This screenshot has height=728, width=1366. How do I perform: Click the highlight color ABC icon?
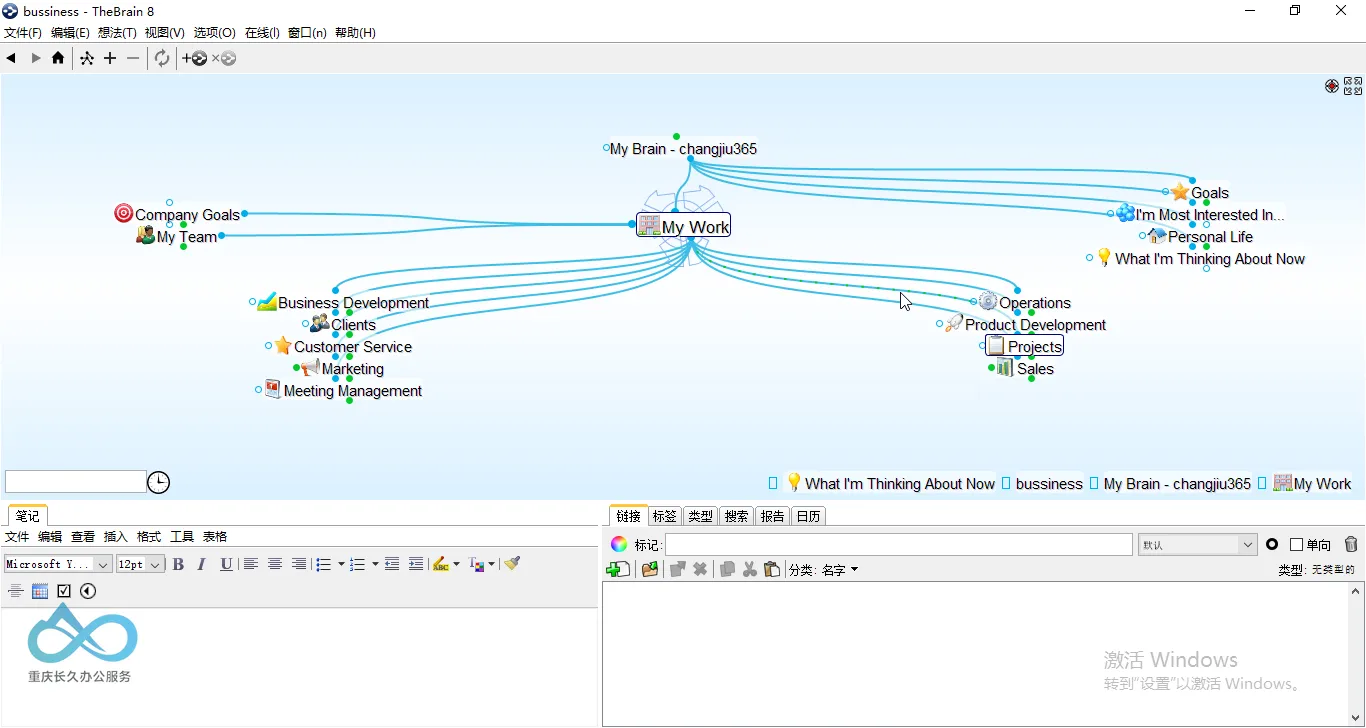coord(441,564)
